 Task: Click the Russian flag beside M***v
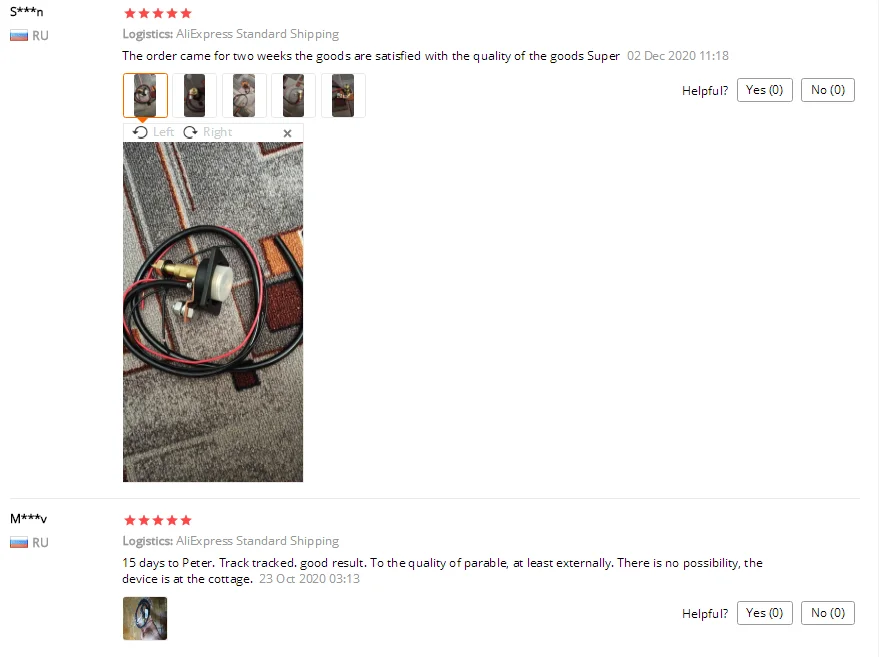coord(19,543)
